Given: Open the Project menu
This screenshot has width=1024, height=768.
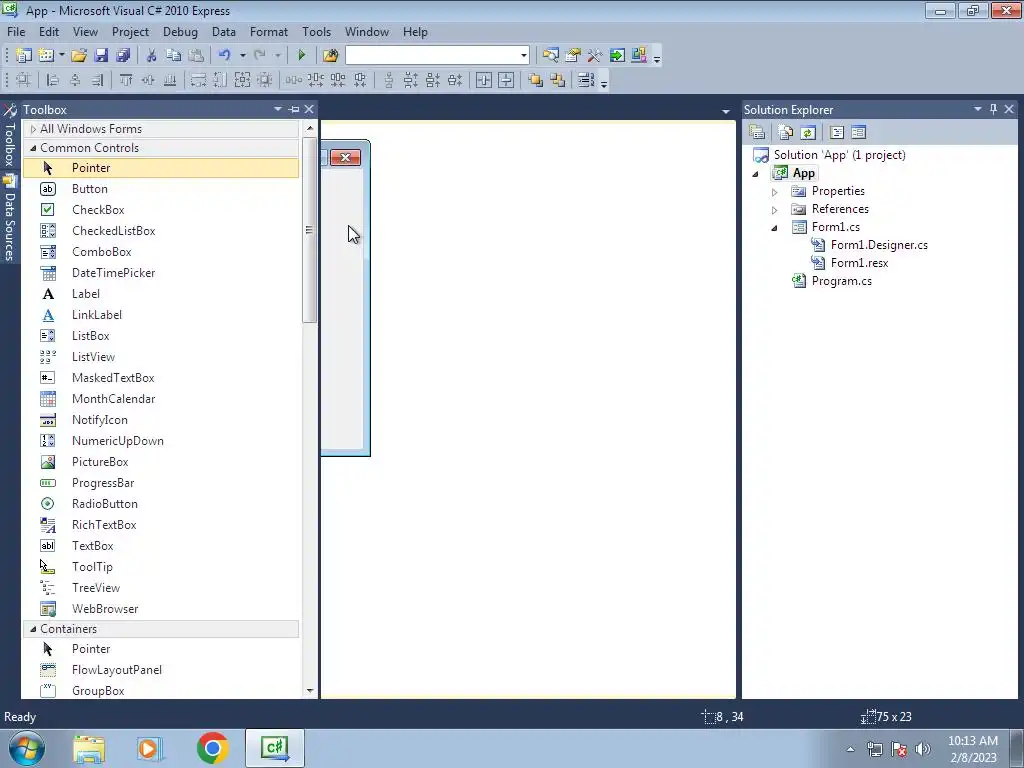Looking at the screenshot, I should pyautogui.click(x=131, y=31).
